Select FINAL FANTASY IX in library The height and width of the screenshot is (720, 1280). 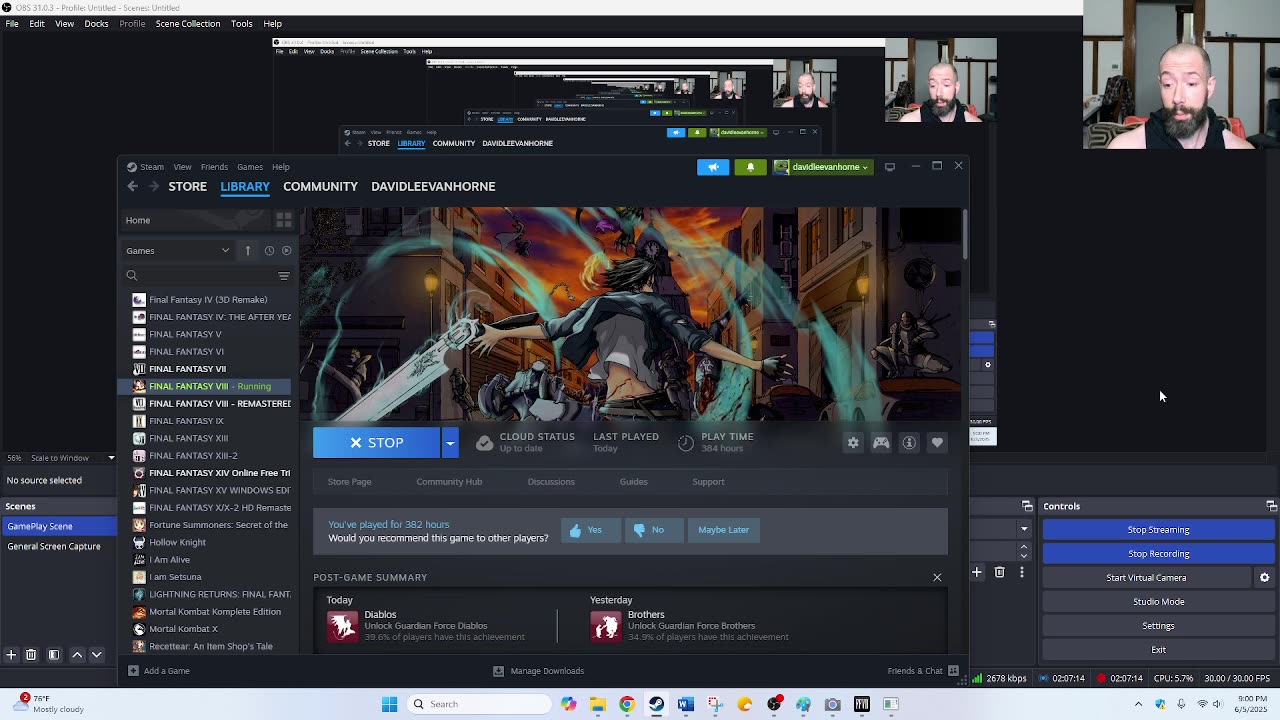pyautogui.click(x=186, y=421)
